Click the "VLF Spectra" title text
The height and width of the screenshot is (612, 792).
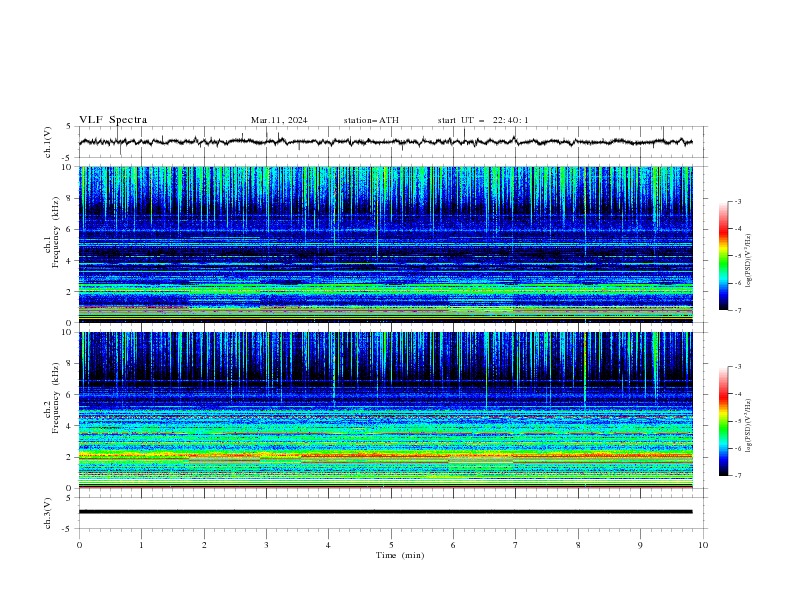coord(113,120)
